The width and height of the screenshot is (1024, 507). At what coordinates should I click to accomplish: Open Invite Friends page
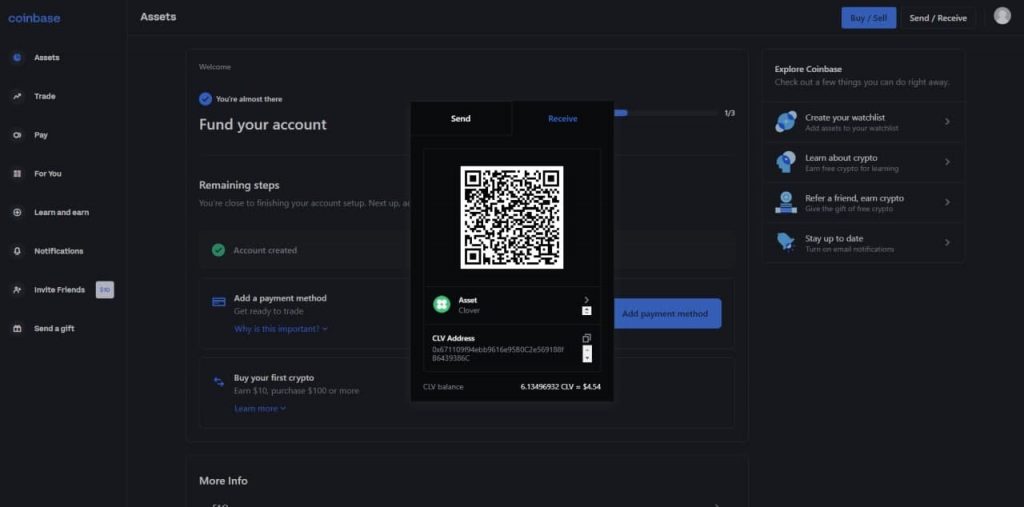(x=59, y=290)
